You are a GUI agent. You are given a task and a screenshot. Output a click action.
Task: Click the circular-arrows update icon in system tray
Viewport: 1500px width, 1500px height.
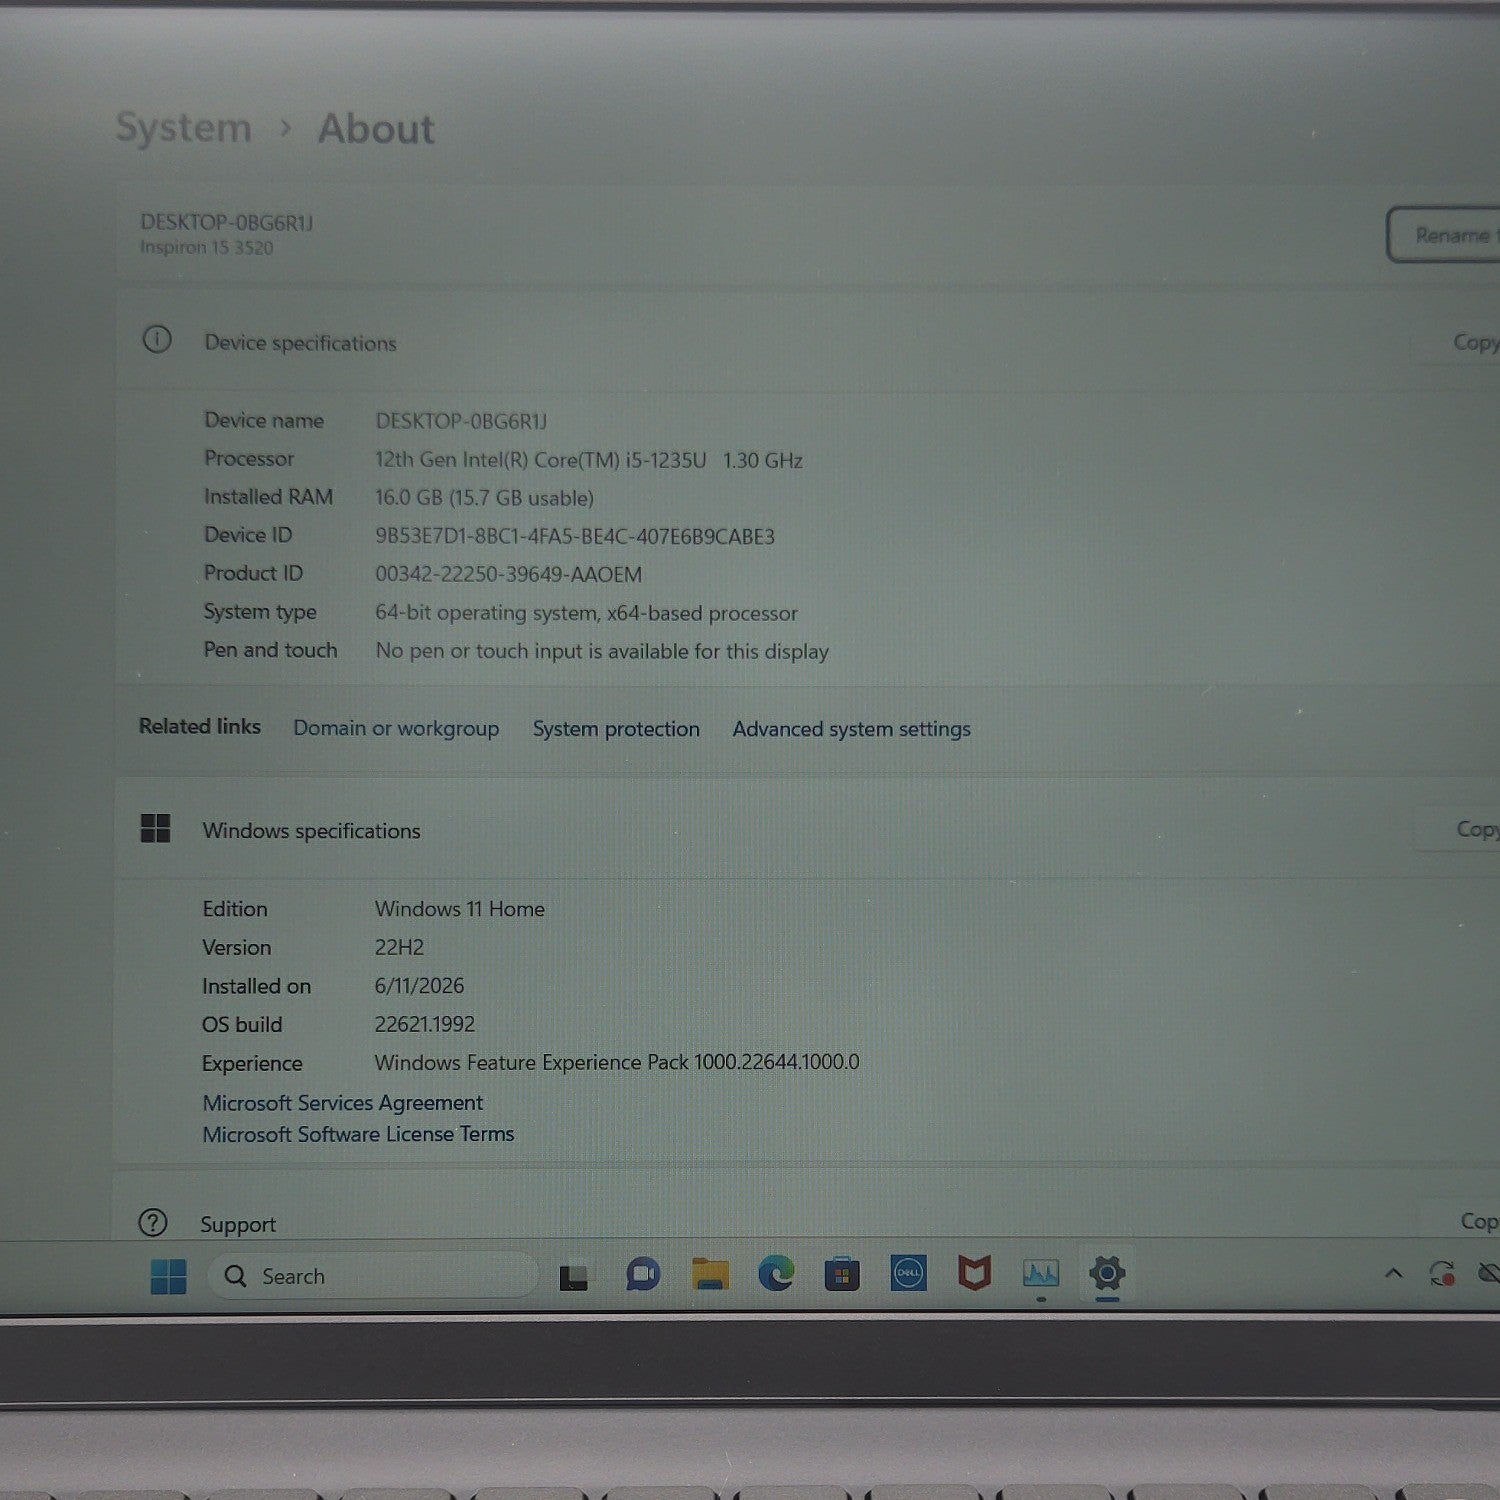coord(1442,1273)
